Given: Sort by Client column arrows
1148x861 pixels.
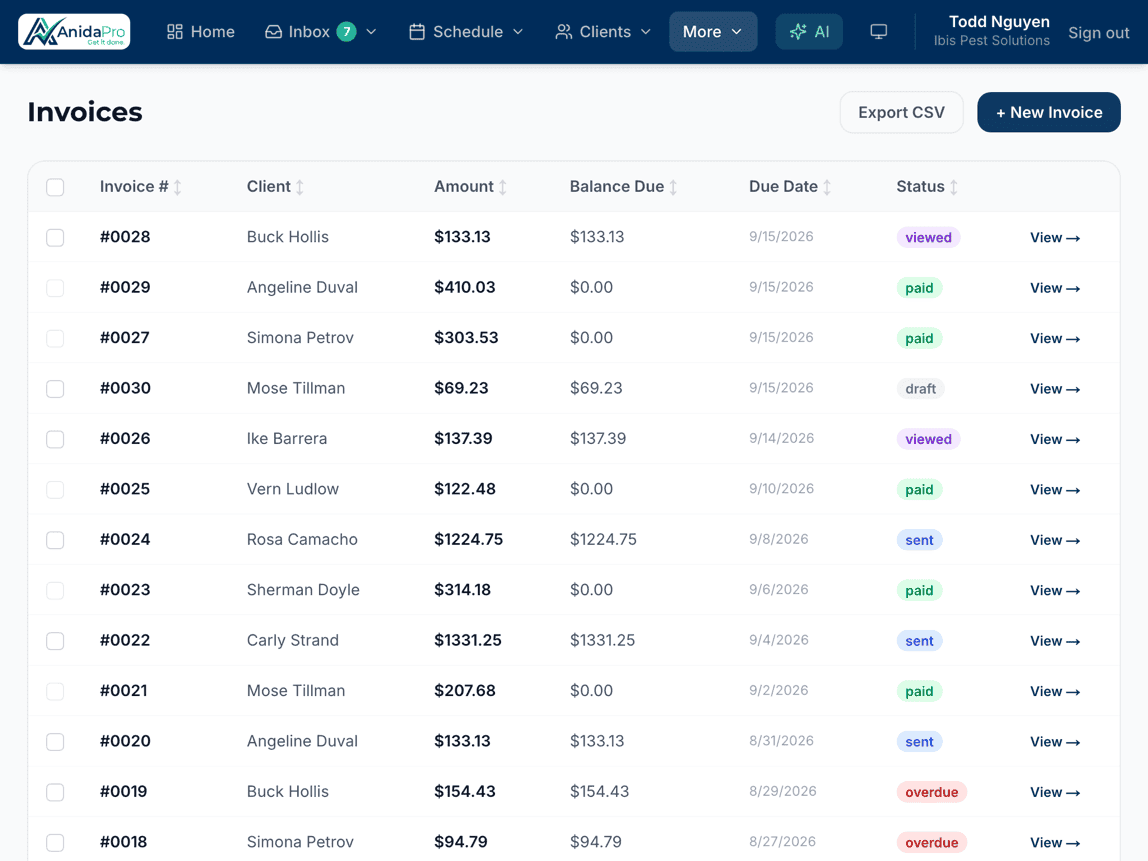Looking at the screenshot, I should click(x=299, y=187).
